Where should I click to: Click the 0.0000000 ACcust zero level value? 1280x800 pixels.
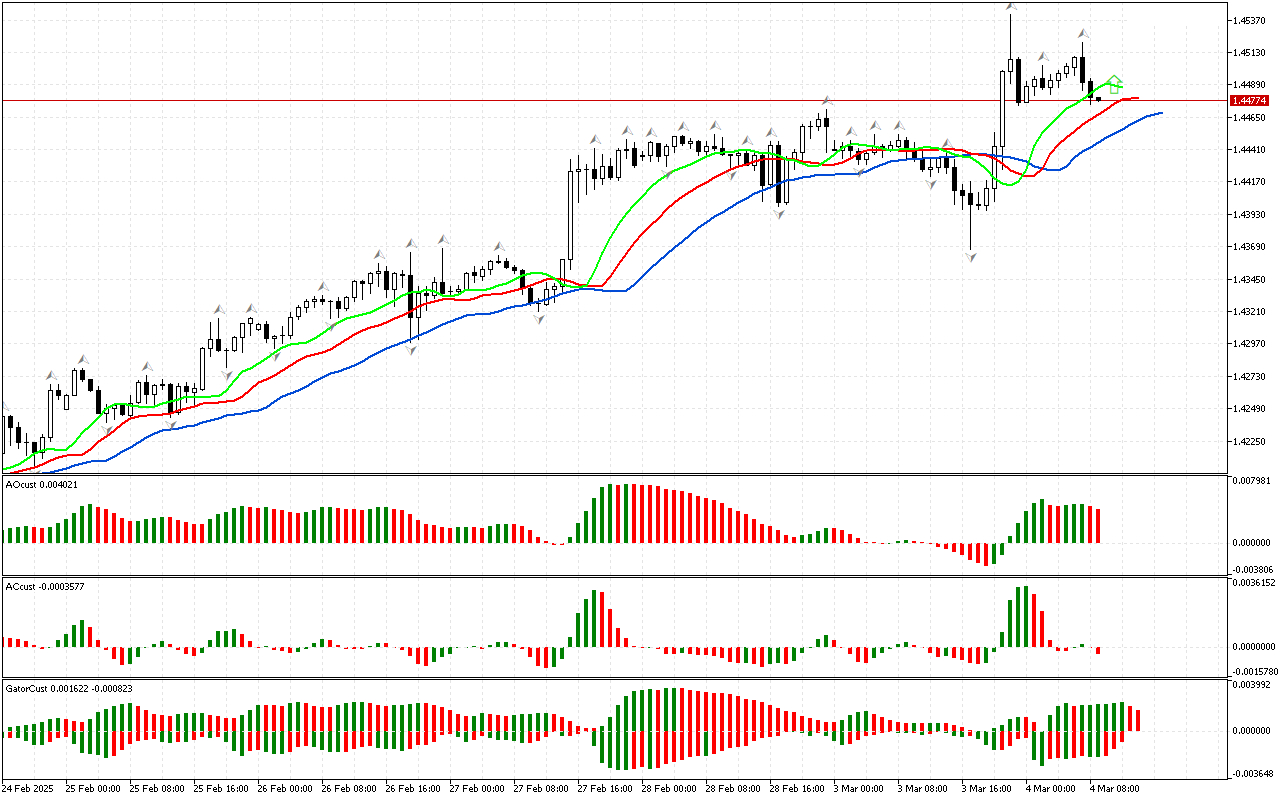coord(1254,646)
